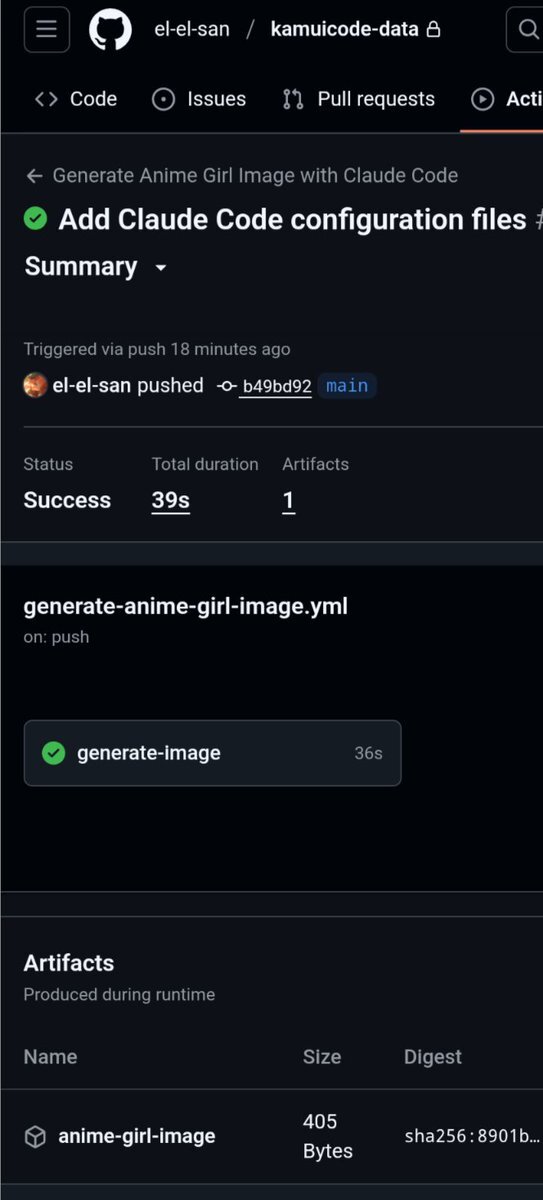Click the back arrow to workflow runs
This screenshot has height=1200, width=543.
(x=34, y=176)
